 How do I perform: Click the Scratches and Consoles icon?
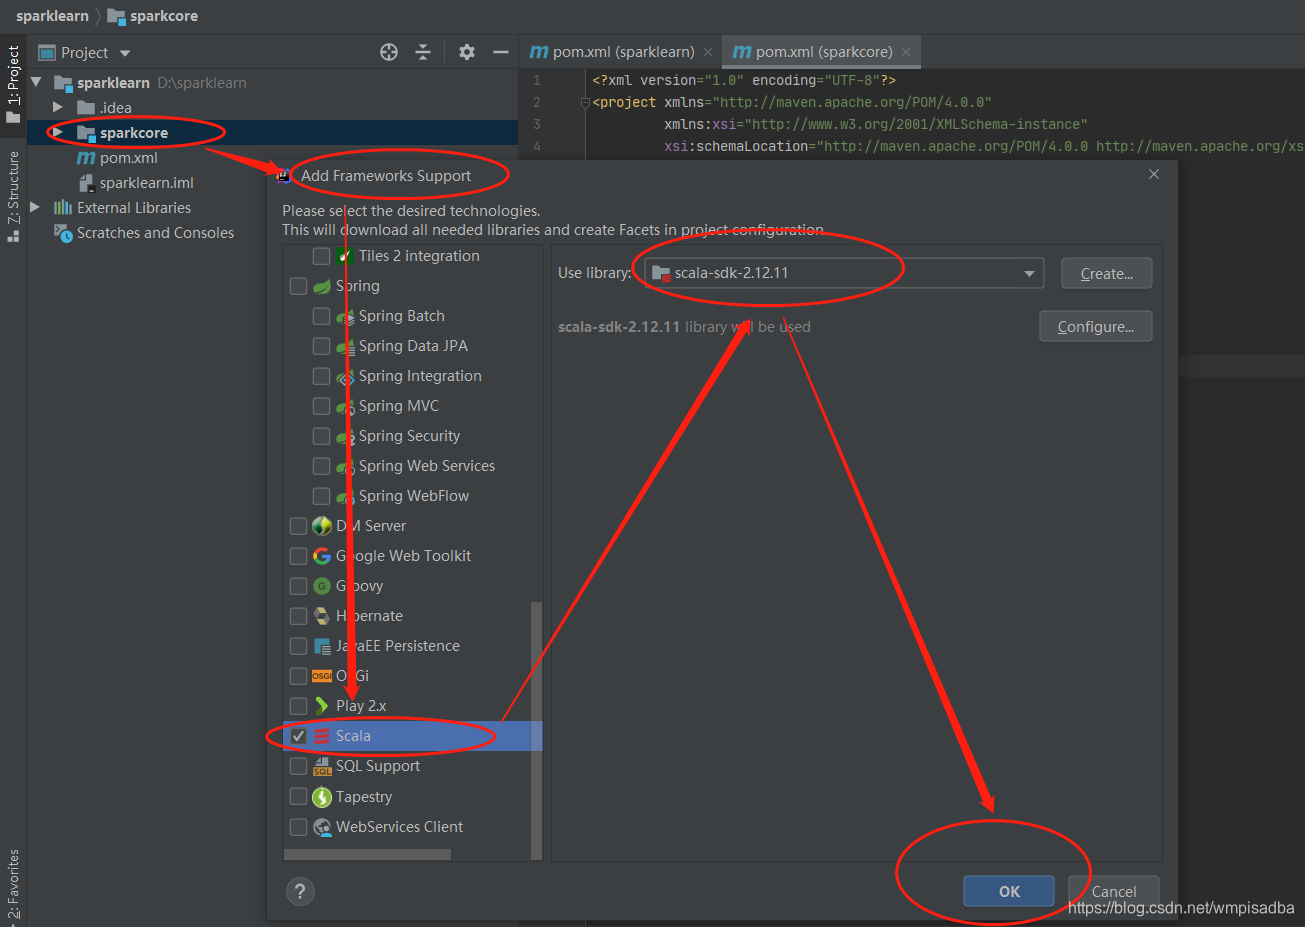click(x=63, y=233)
